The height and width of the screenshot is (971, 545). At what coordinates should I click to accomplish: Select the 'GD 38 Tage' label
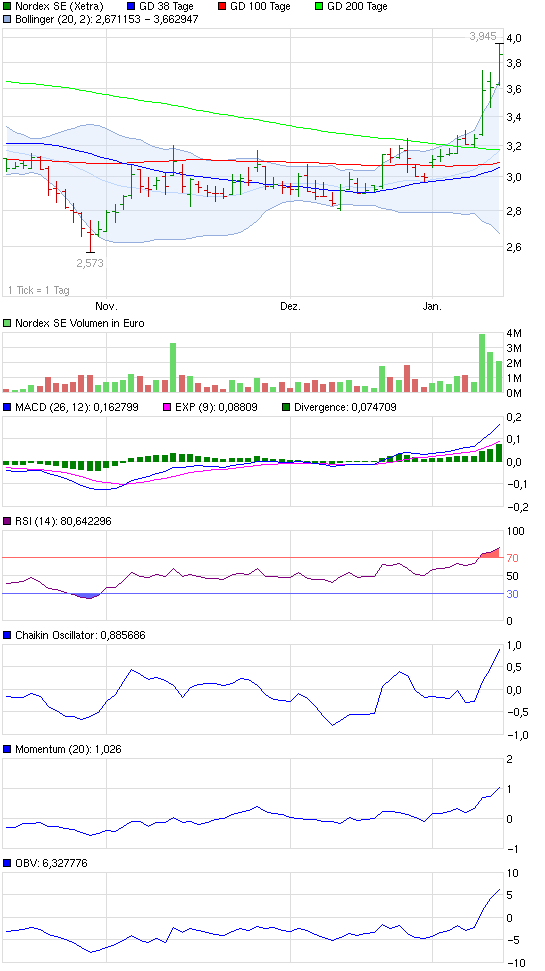point(165,6)
